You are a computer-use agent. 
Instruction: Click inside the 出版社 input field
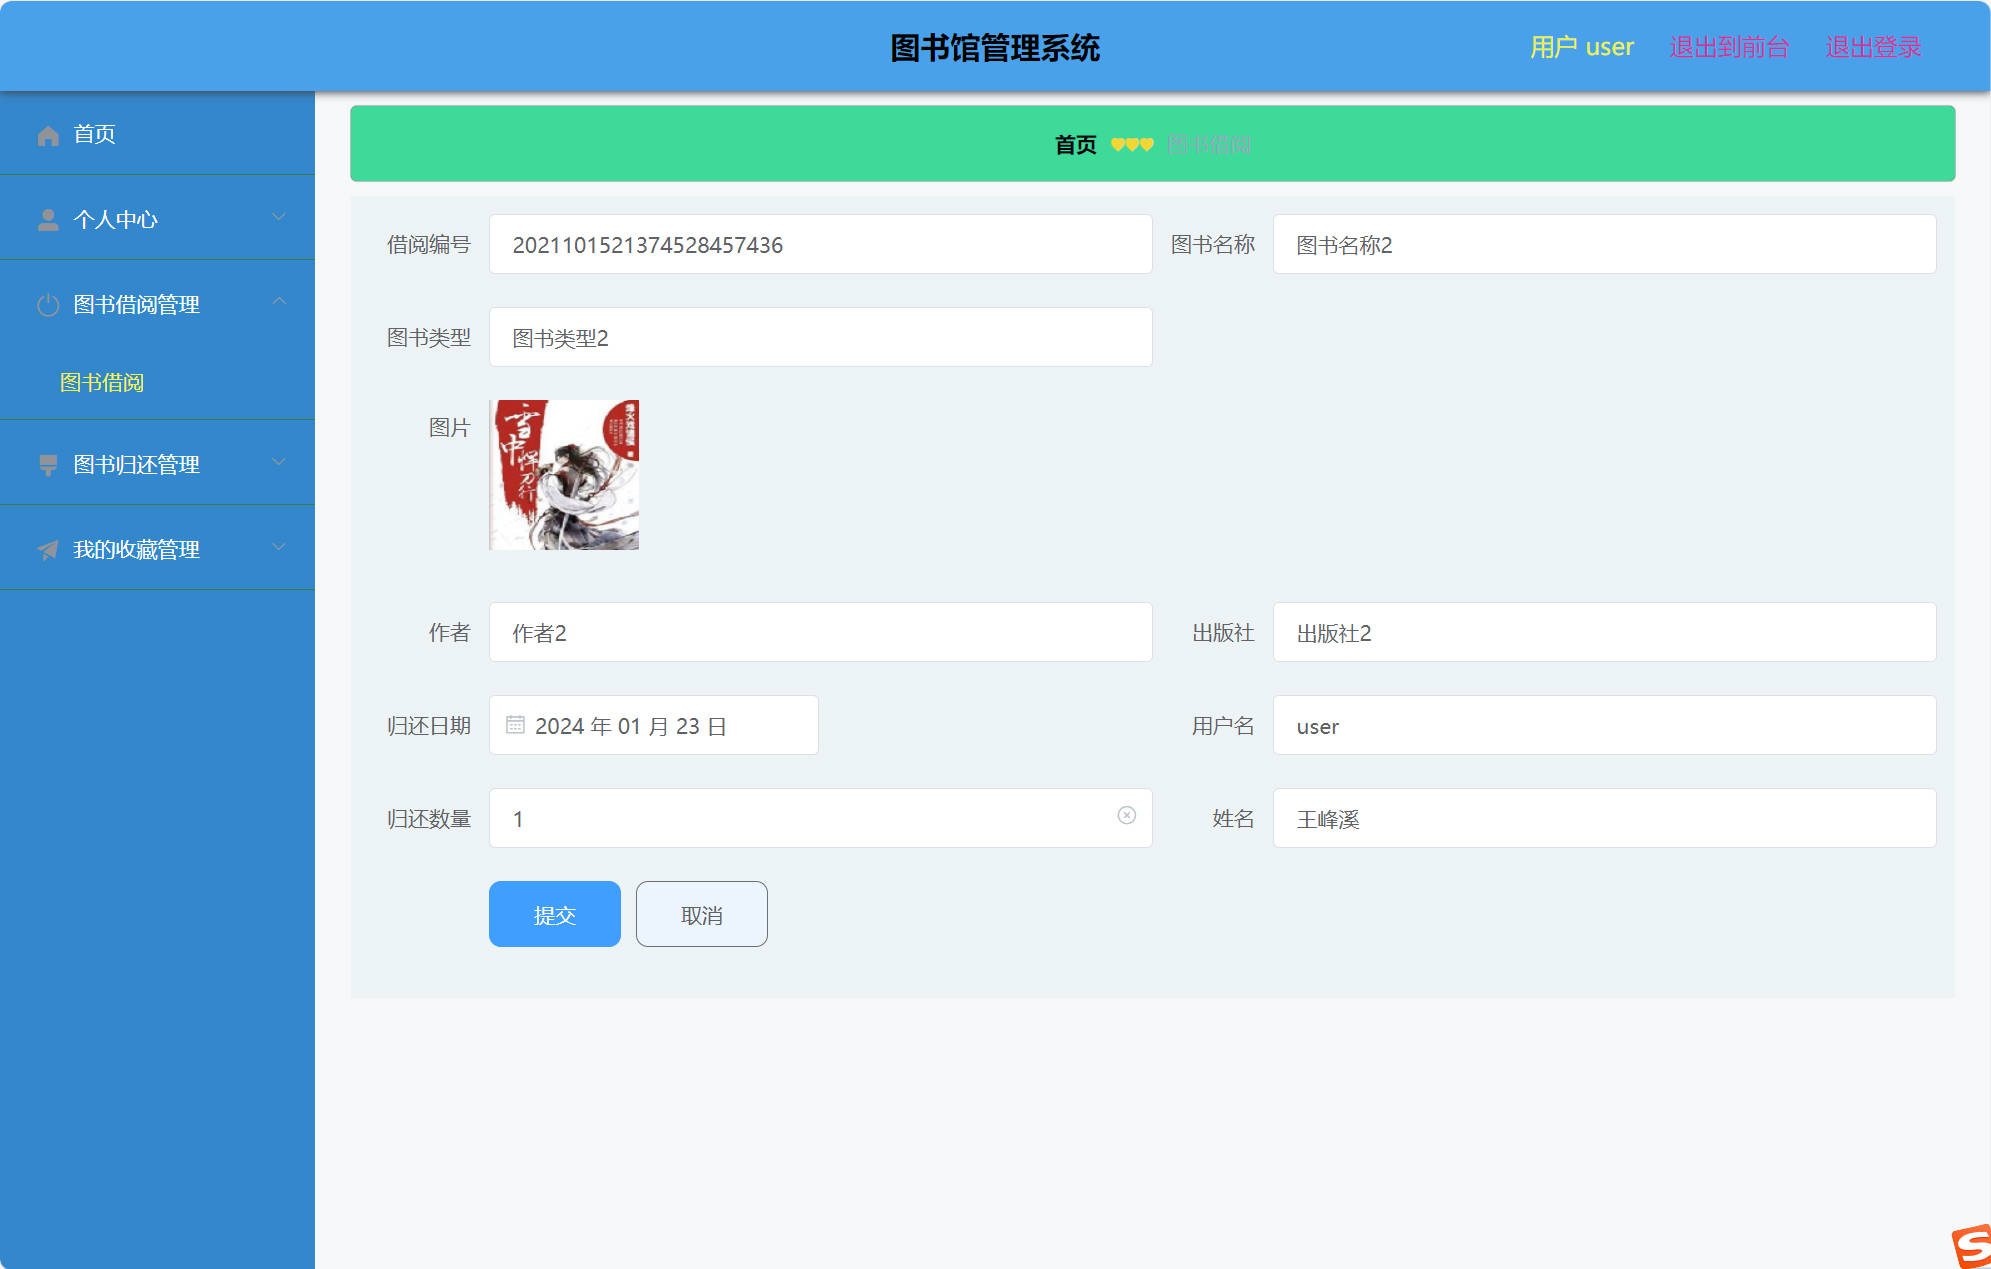(x=1600, y=632)
